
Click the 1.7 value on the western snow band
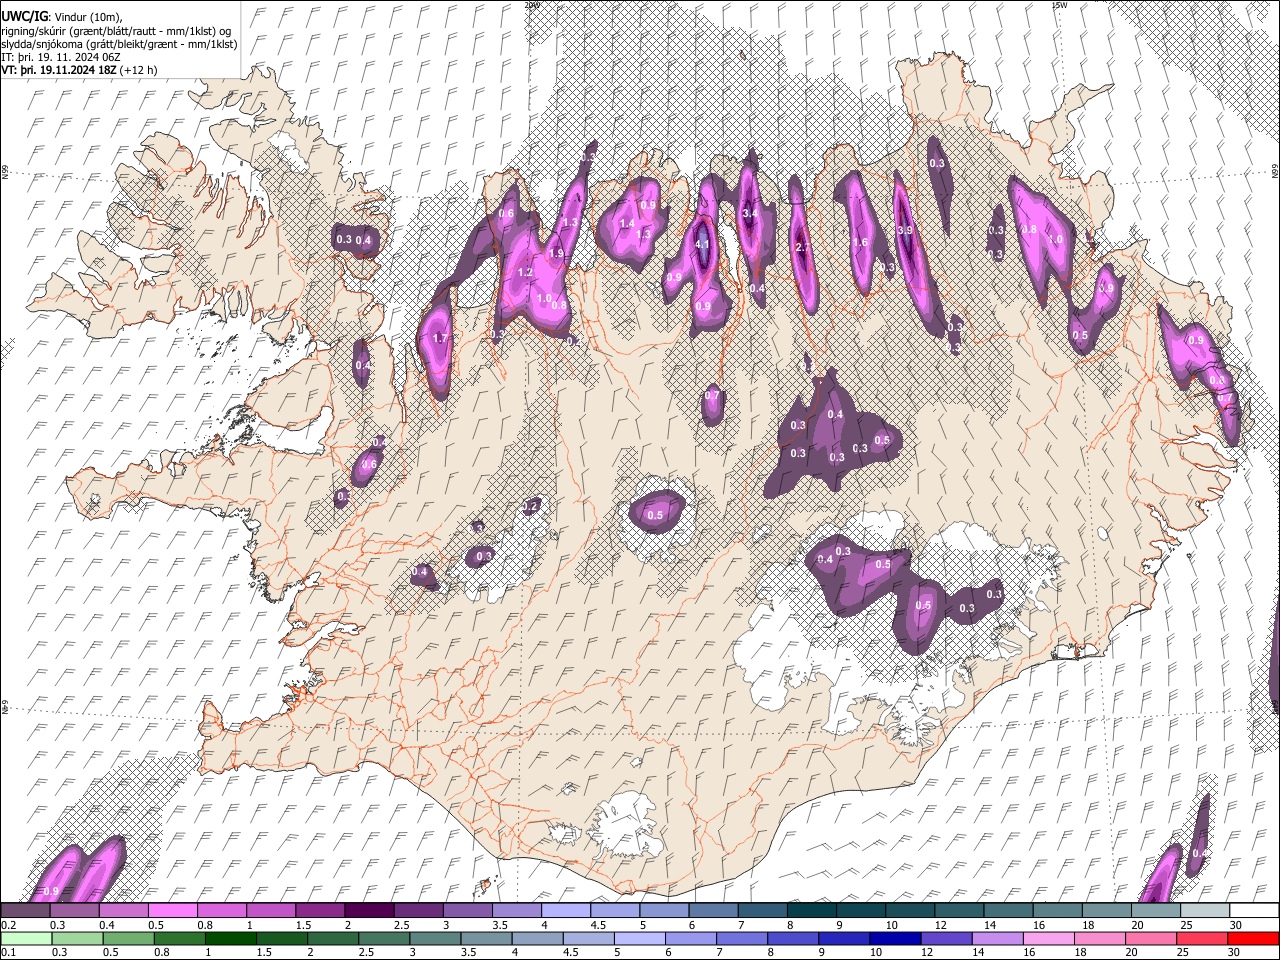click(x=439, y=338)
